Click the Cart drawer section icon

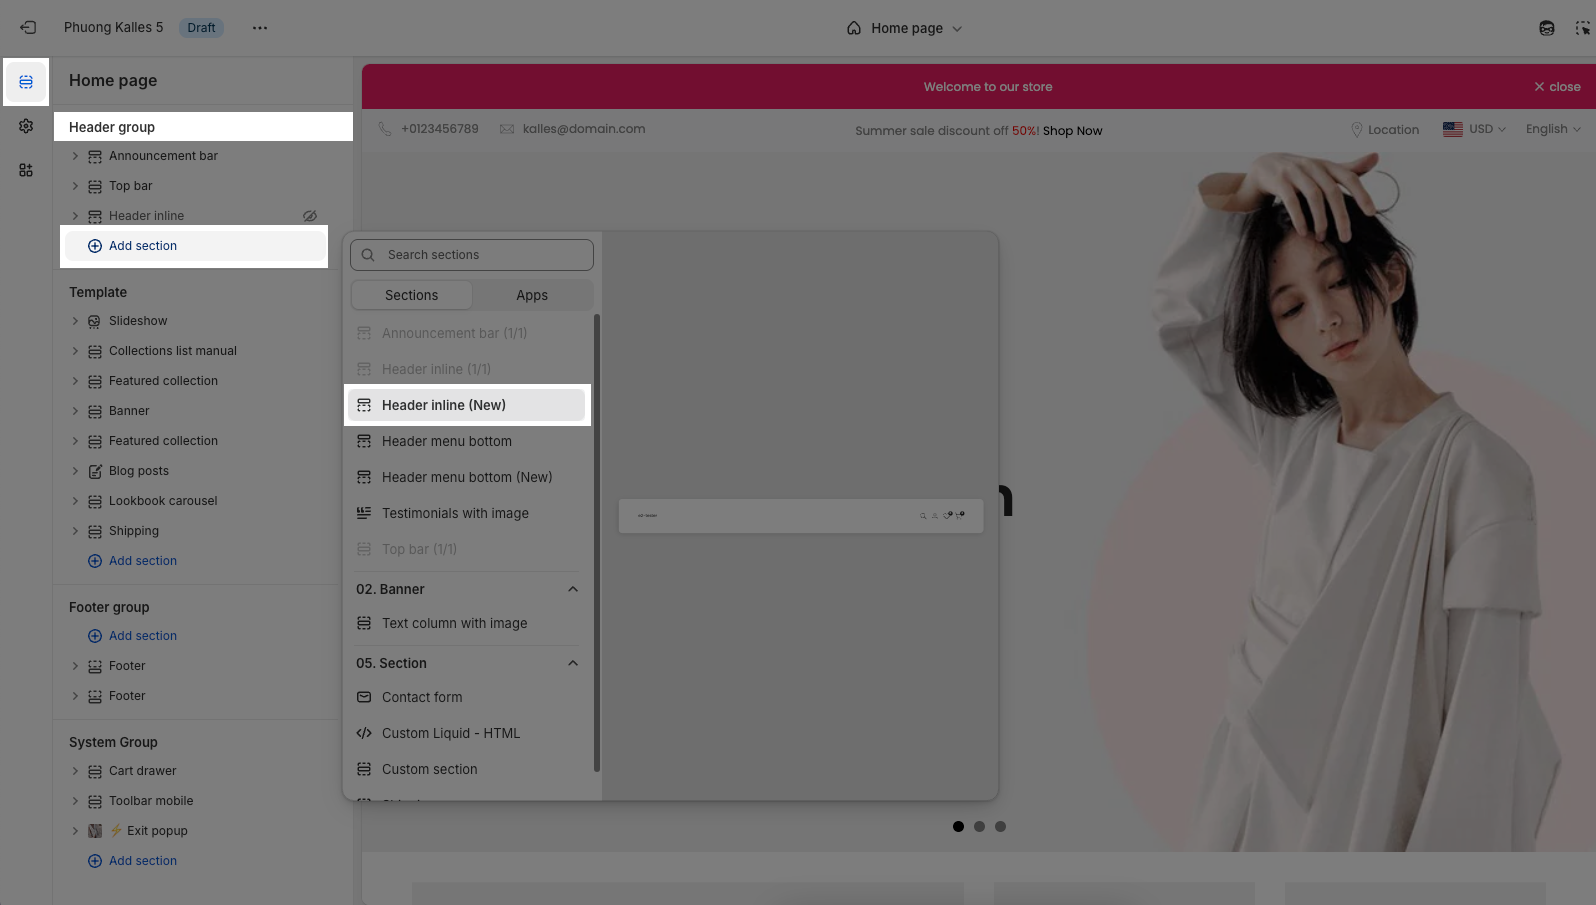[x=95, y=771]
